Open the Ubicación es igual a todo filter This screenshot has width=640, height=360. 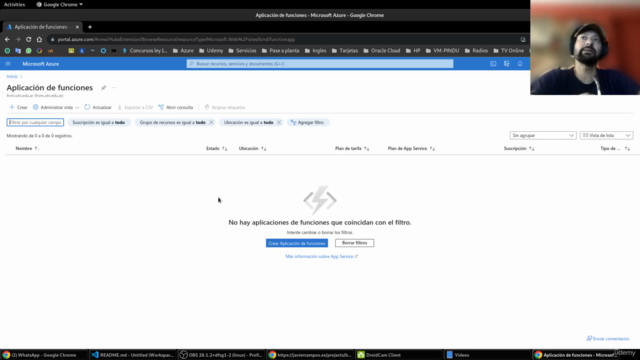(x=248, y=122)
